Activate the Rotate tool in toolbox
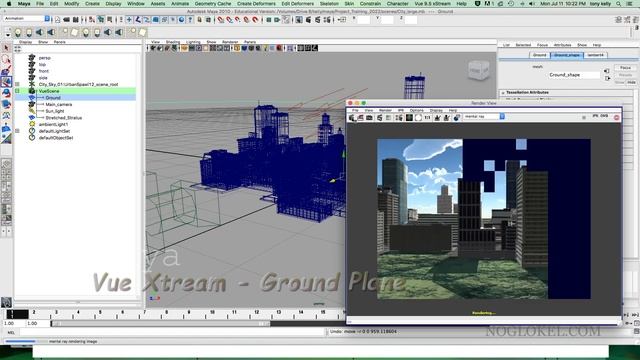The height and width of the screenshot is (360, 640). pyautogui.click(x=6, y=93)
